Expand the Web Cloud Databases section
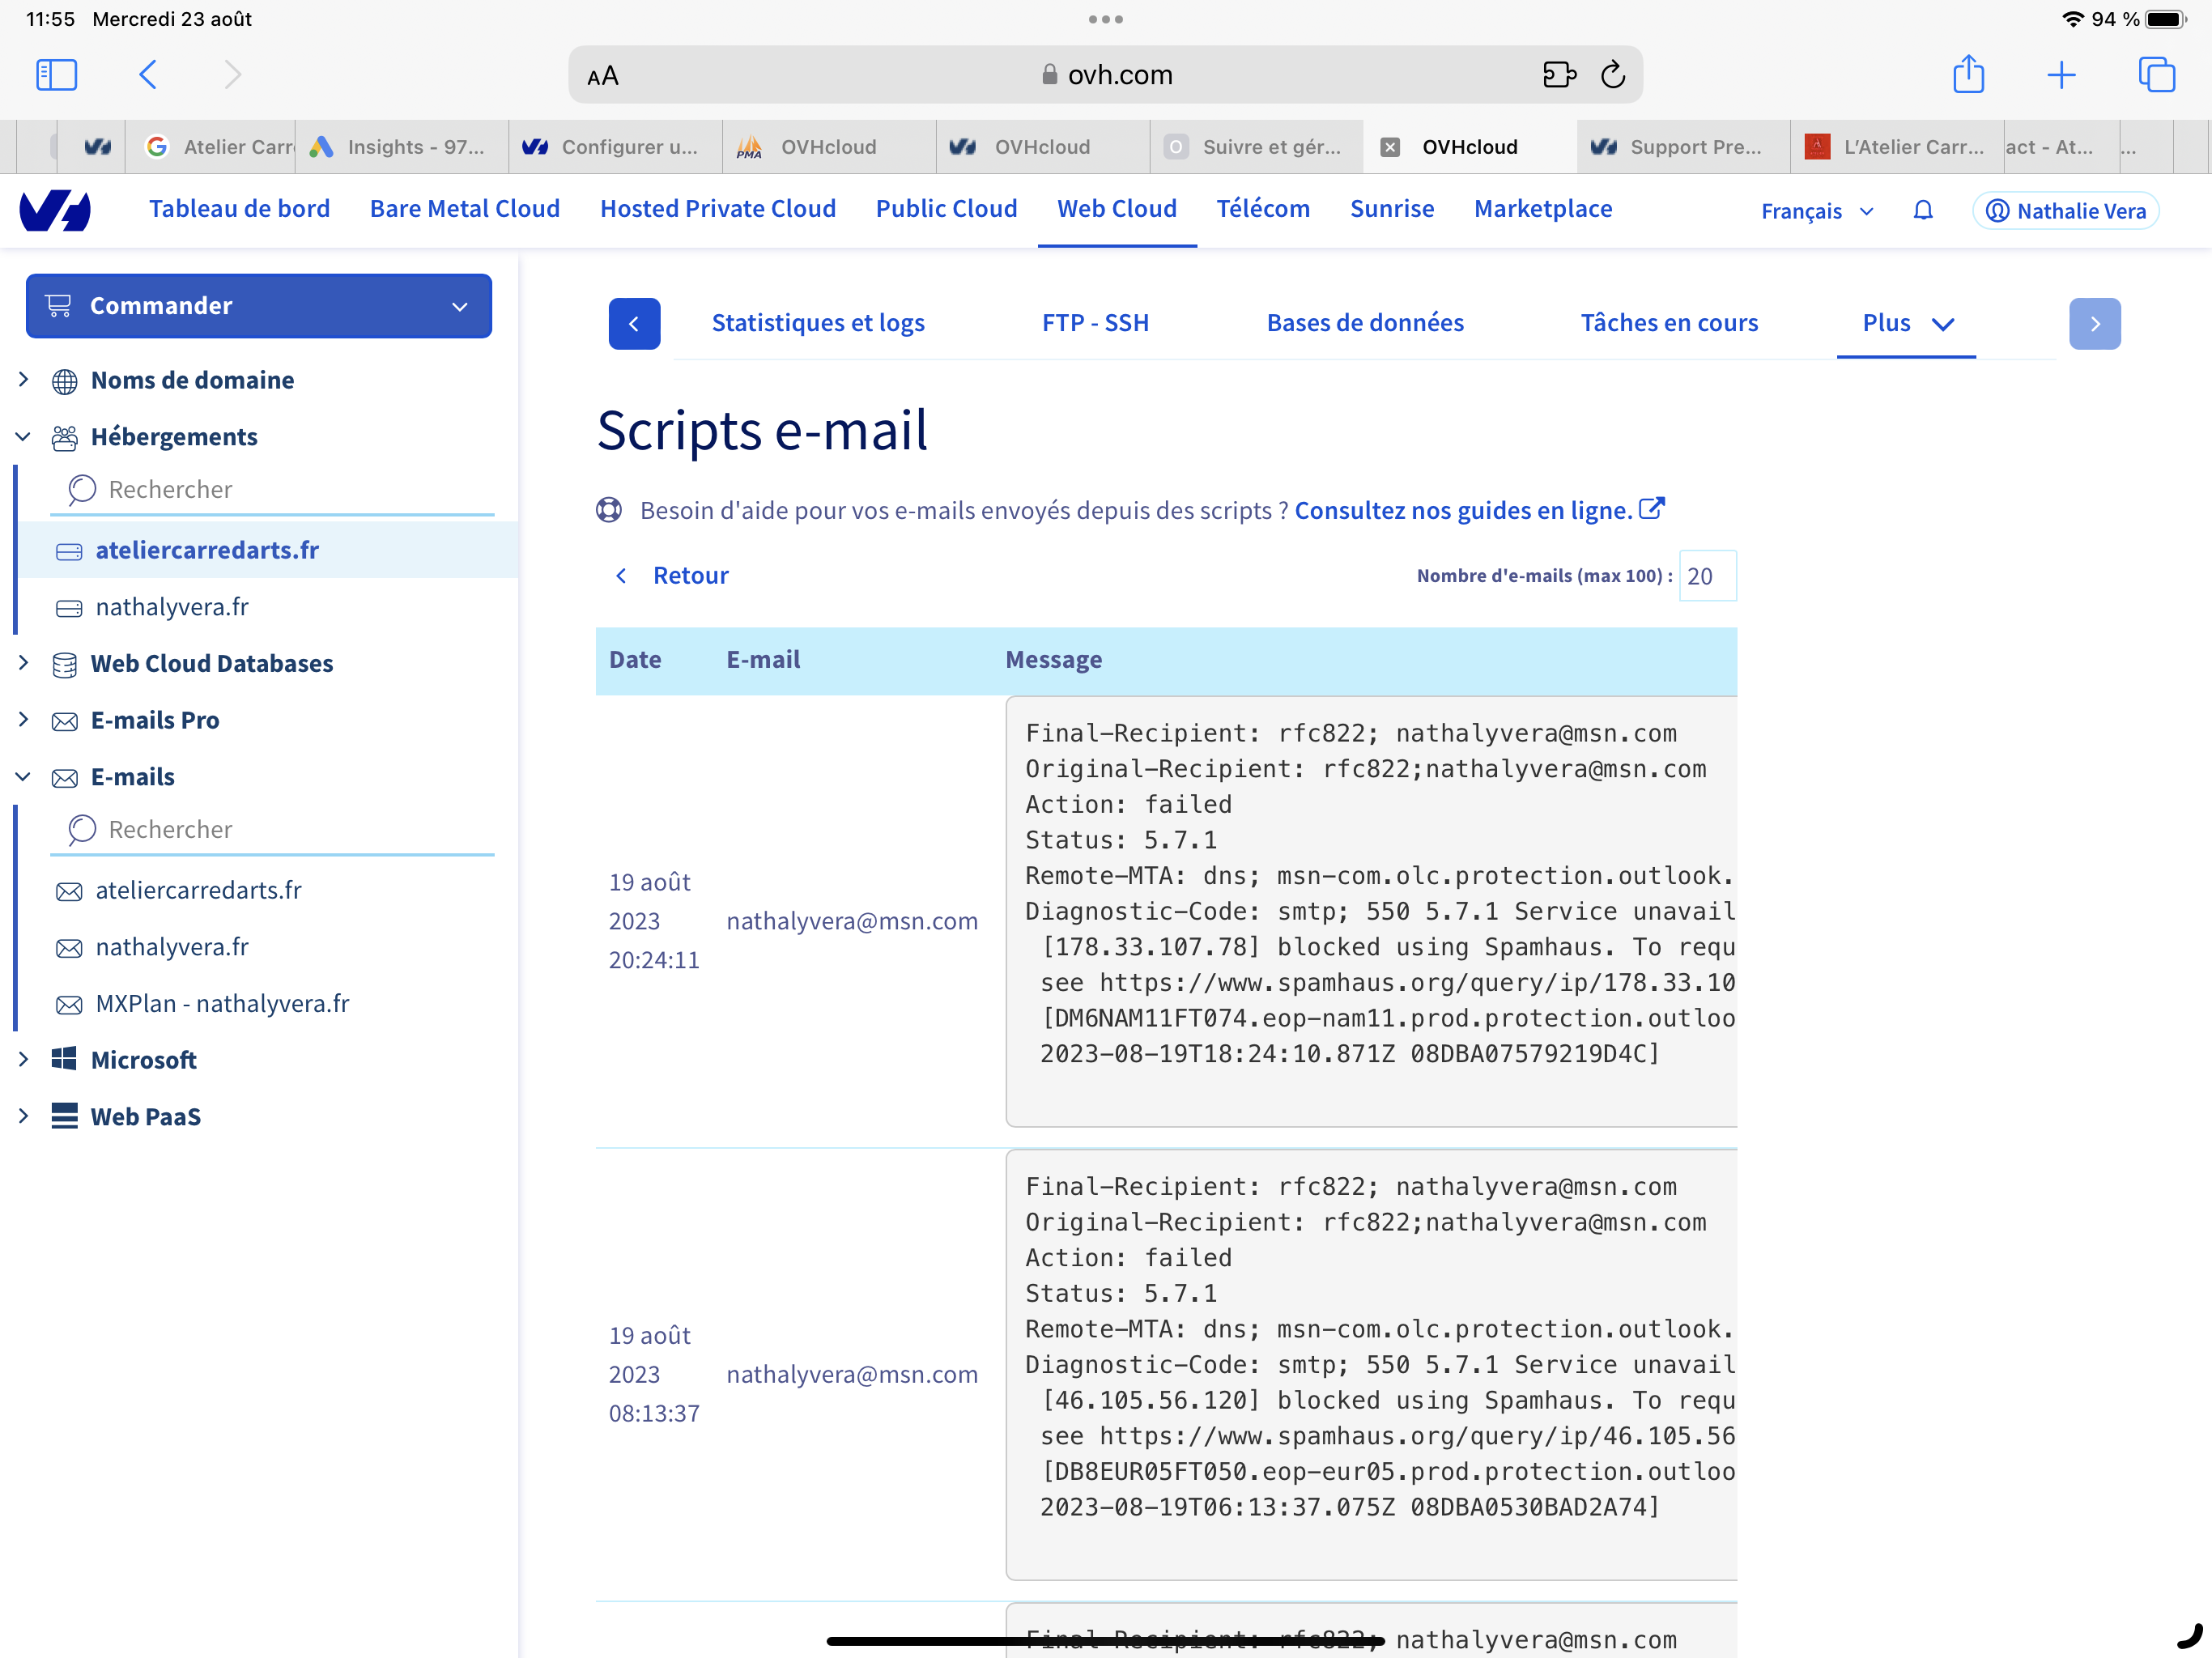This screenshot has height=1658, width=2212. (24, 663)
